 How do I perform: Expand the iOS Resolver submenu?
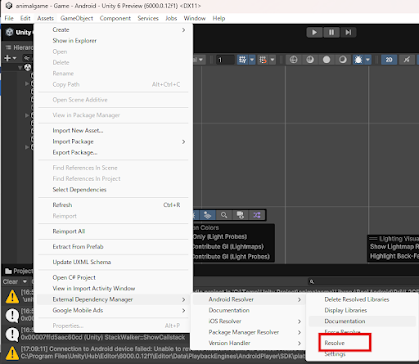[x=249, y=321]
